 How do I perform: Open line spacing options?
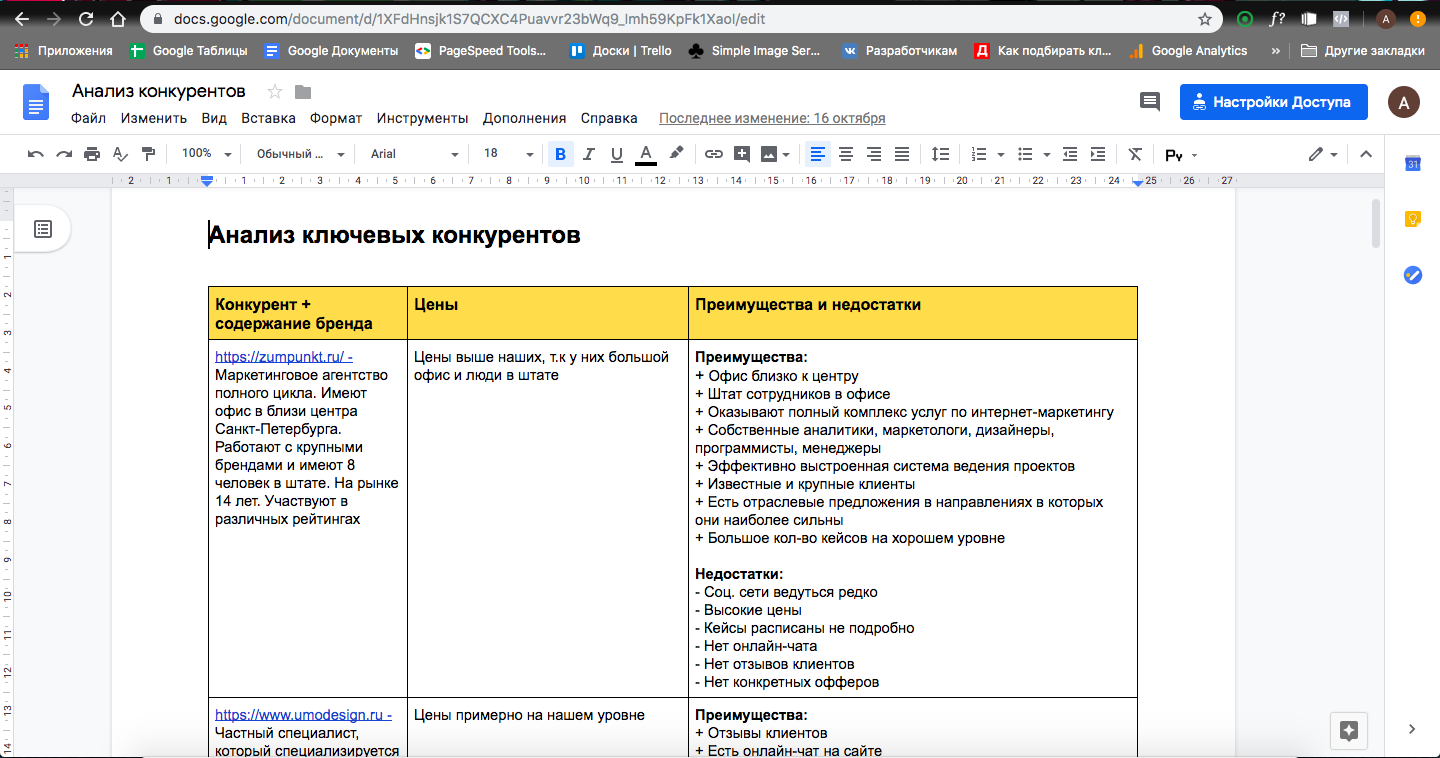[x=940, y=154]
